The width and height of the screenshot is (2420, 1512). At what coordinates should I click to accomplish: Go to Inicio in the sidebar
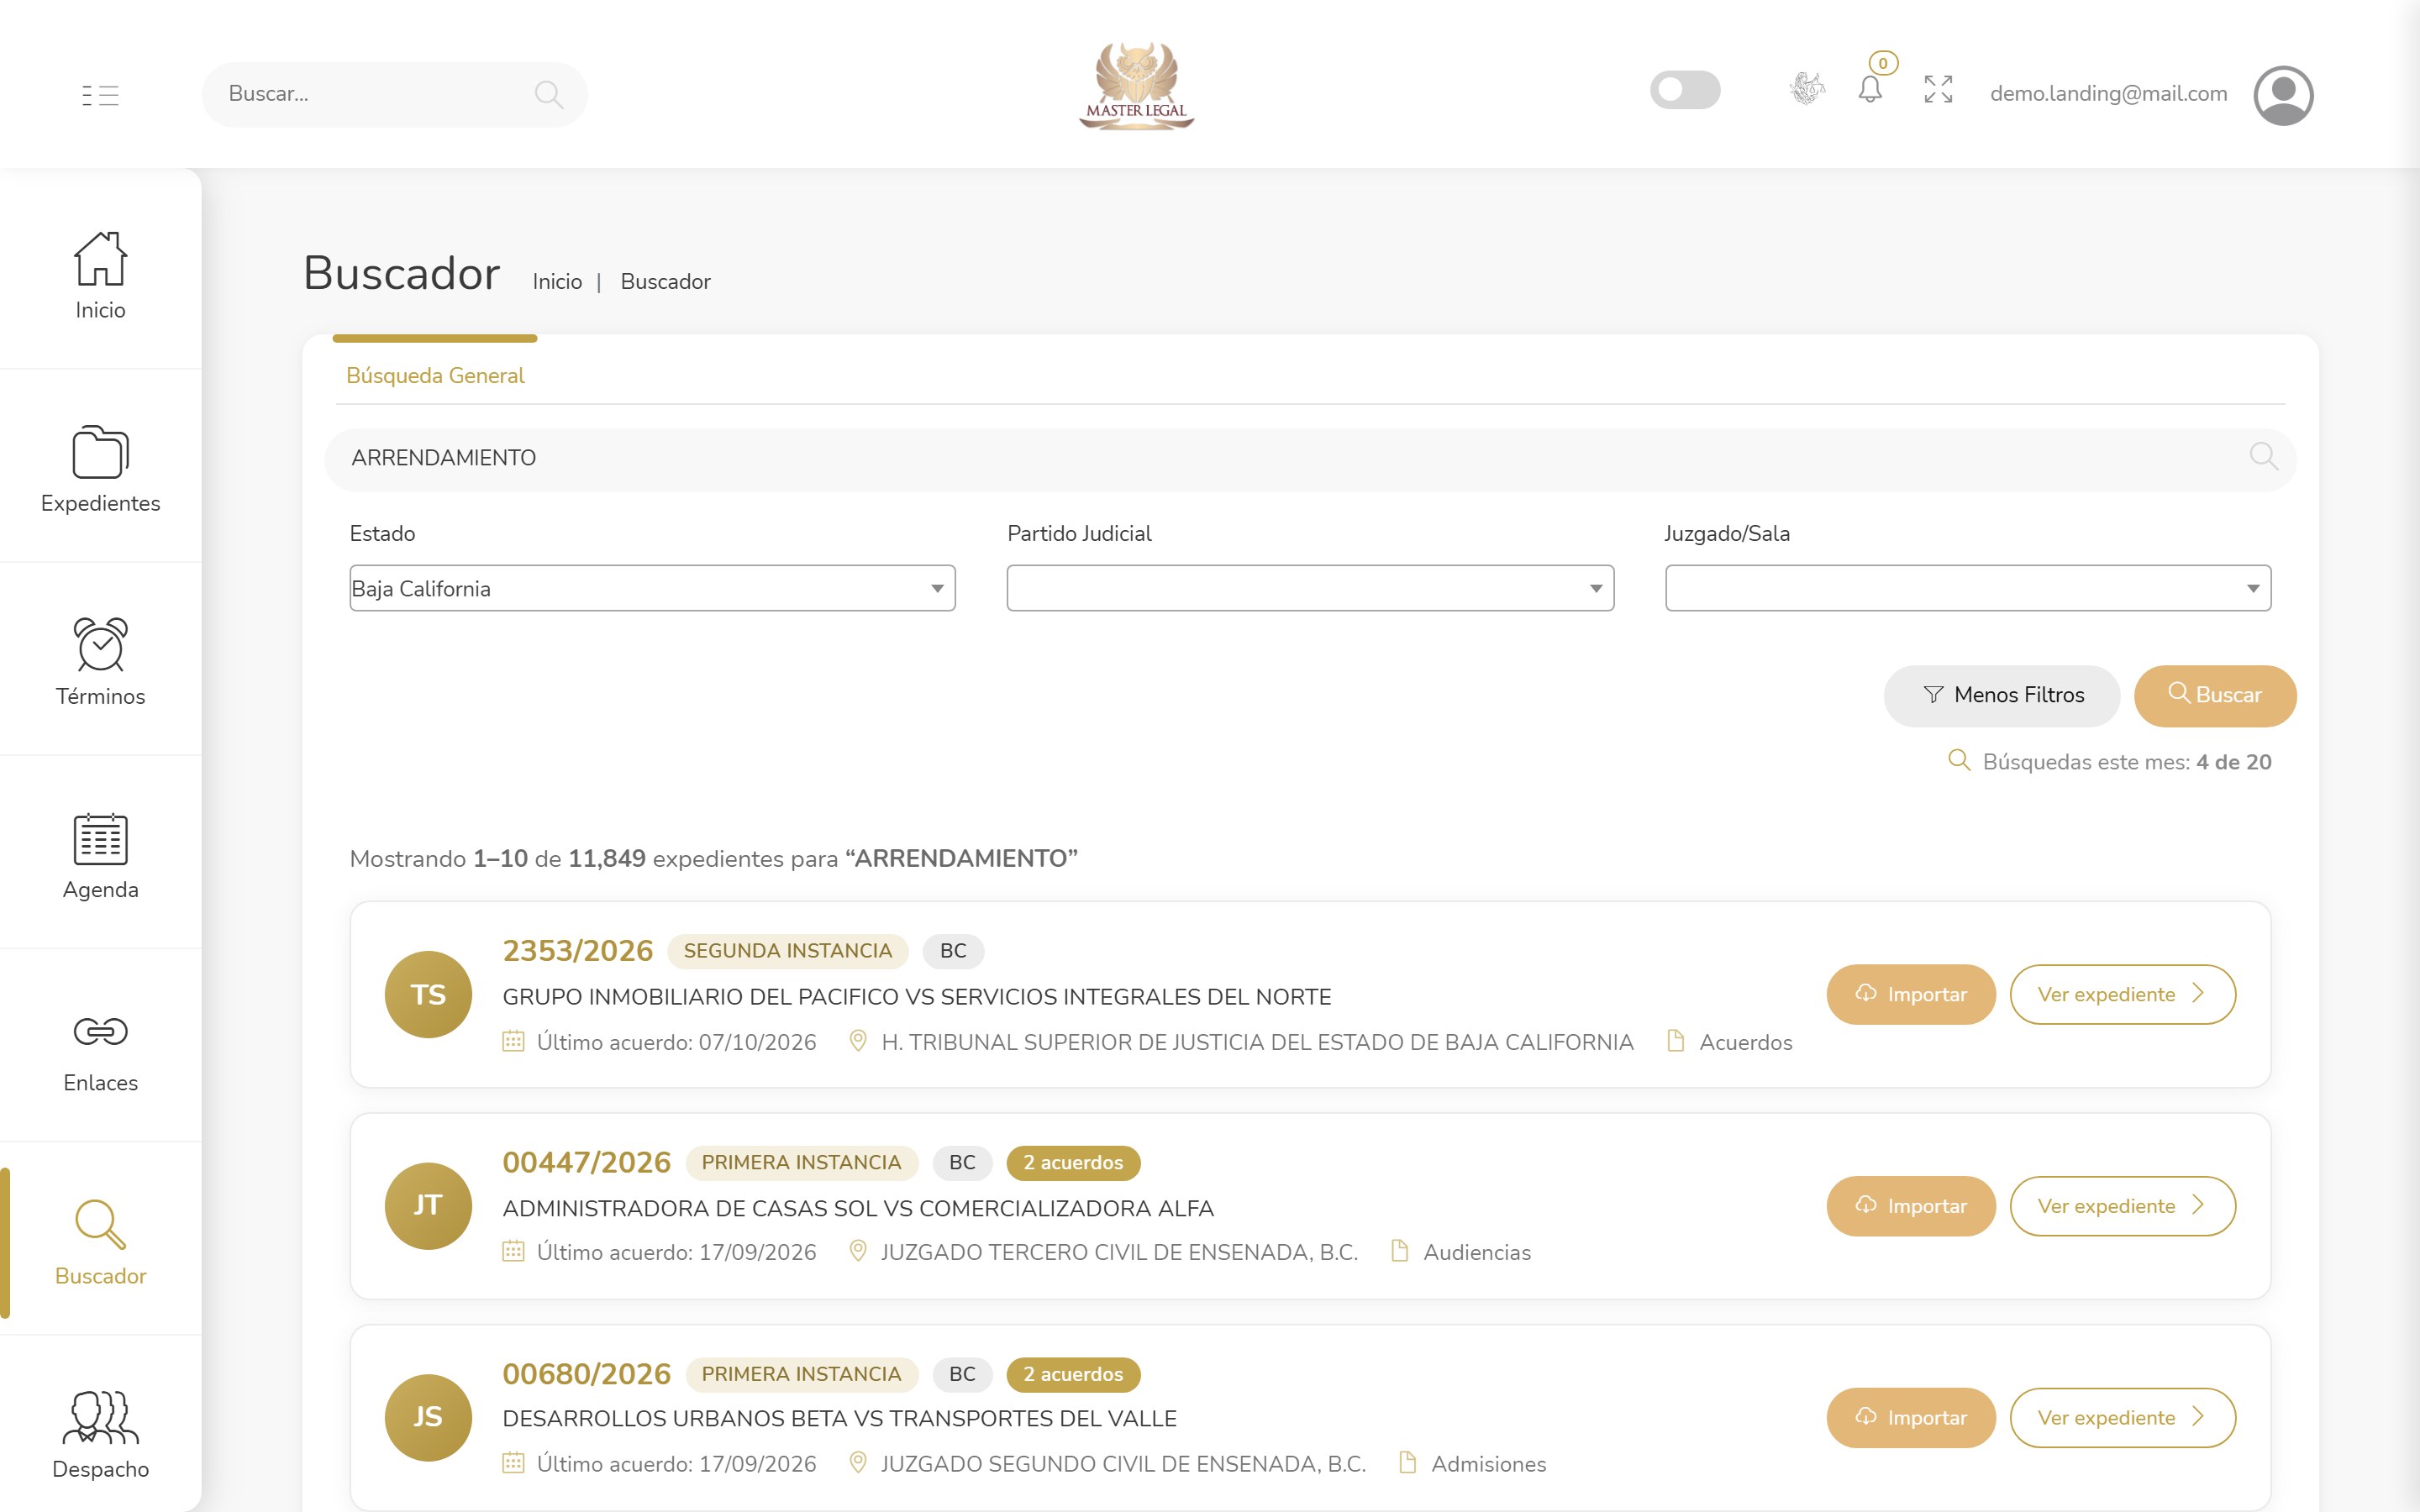100,276
